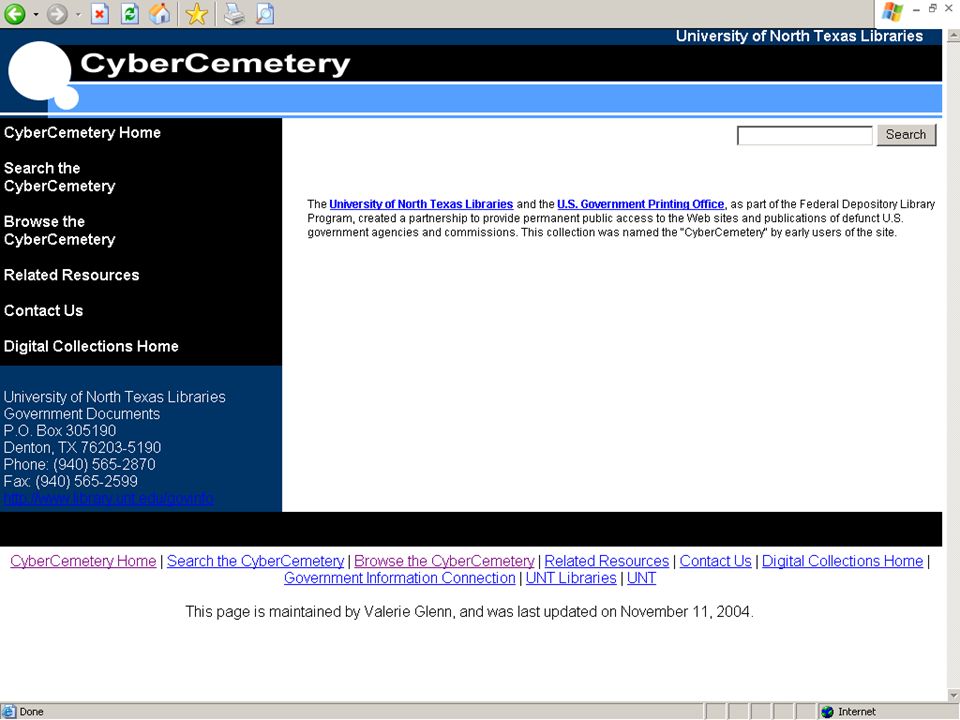Click the phone number (940) 565-2870 text
Image resolution: width=960 pixels, height=720 pixels.
pyautogui.click(x=104, y=465)
